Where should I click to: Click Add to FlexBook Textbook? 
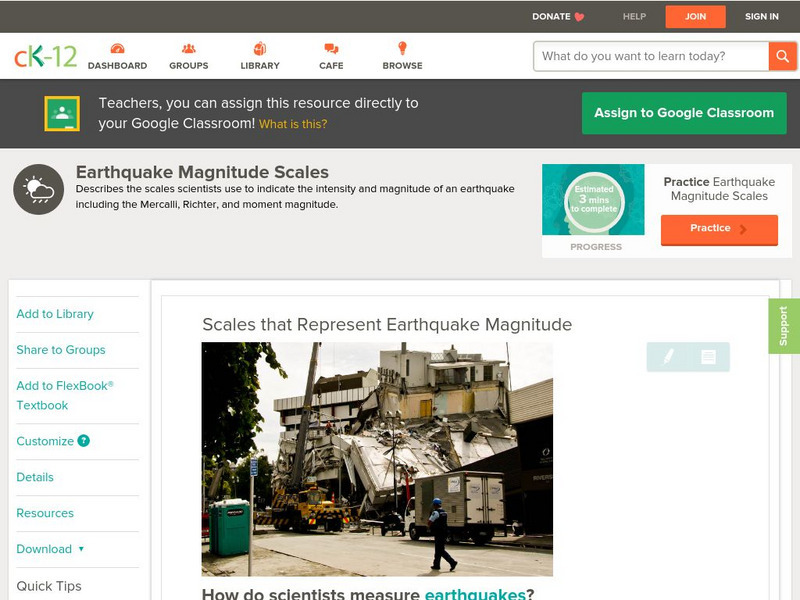coord(65,395)
